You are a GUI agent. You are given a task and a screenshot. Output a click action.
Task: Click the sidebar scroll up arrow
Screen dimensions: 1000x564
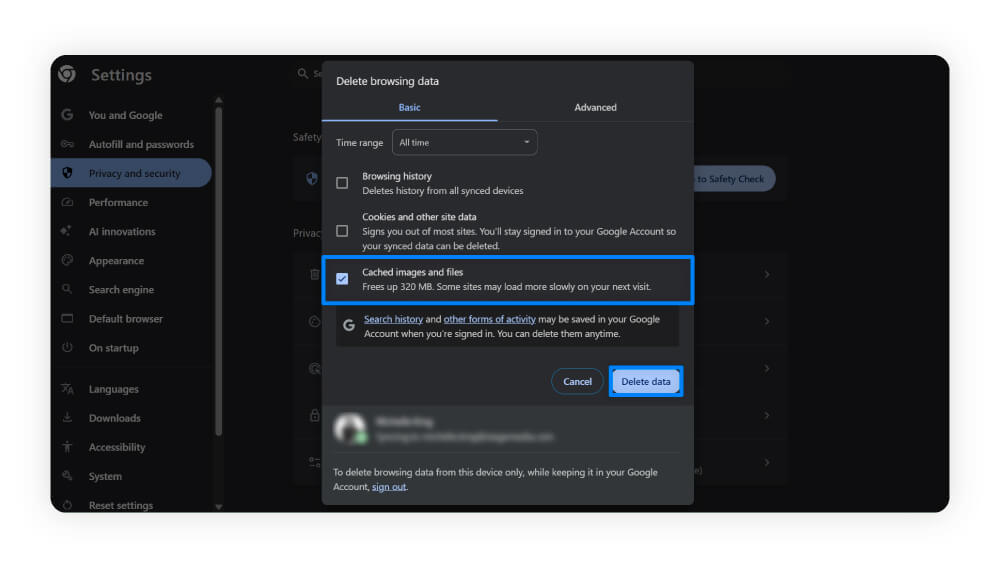click(219, 100)
